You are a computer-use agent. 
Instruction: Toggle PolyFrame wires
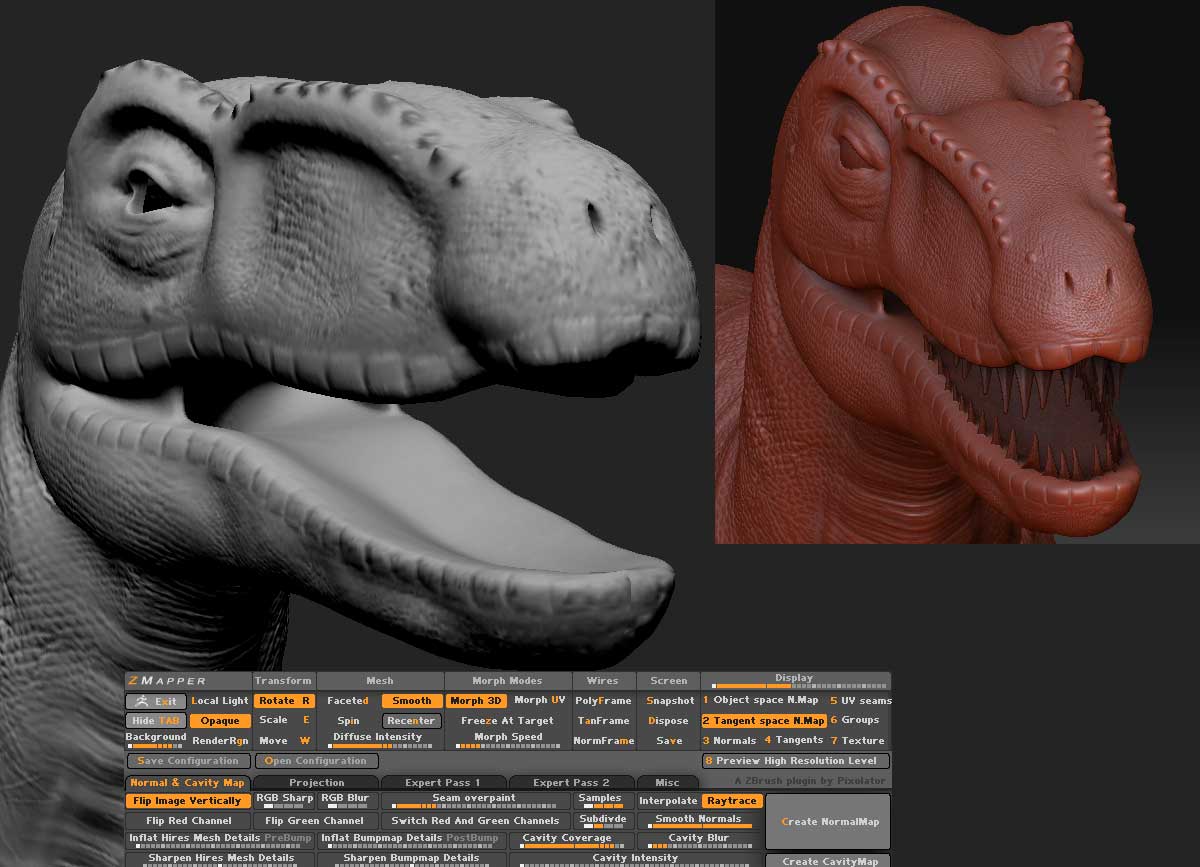point(604,701)
